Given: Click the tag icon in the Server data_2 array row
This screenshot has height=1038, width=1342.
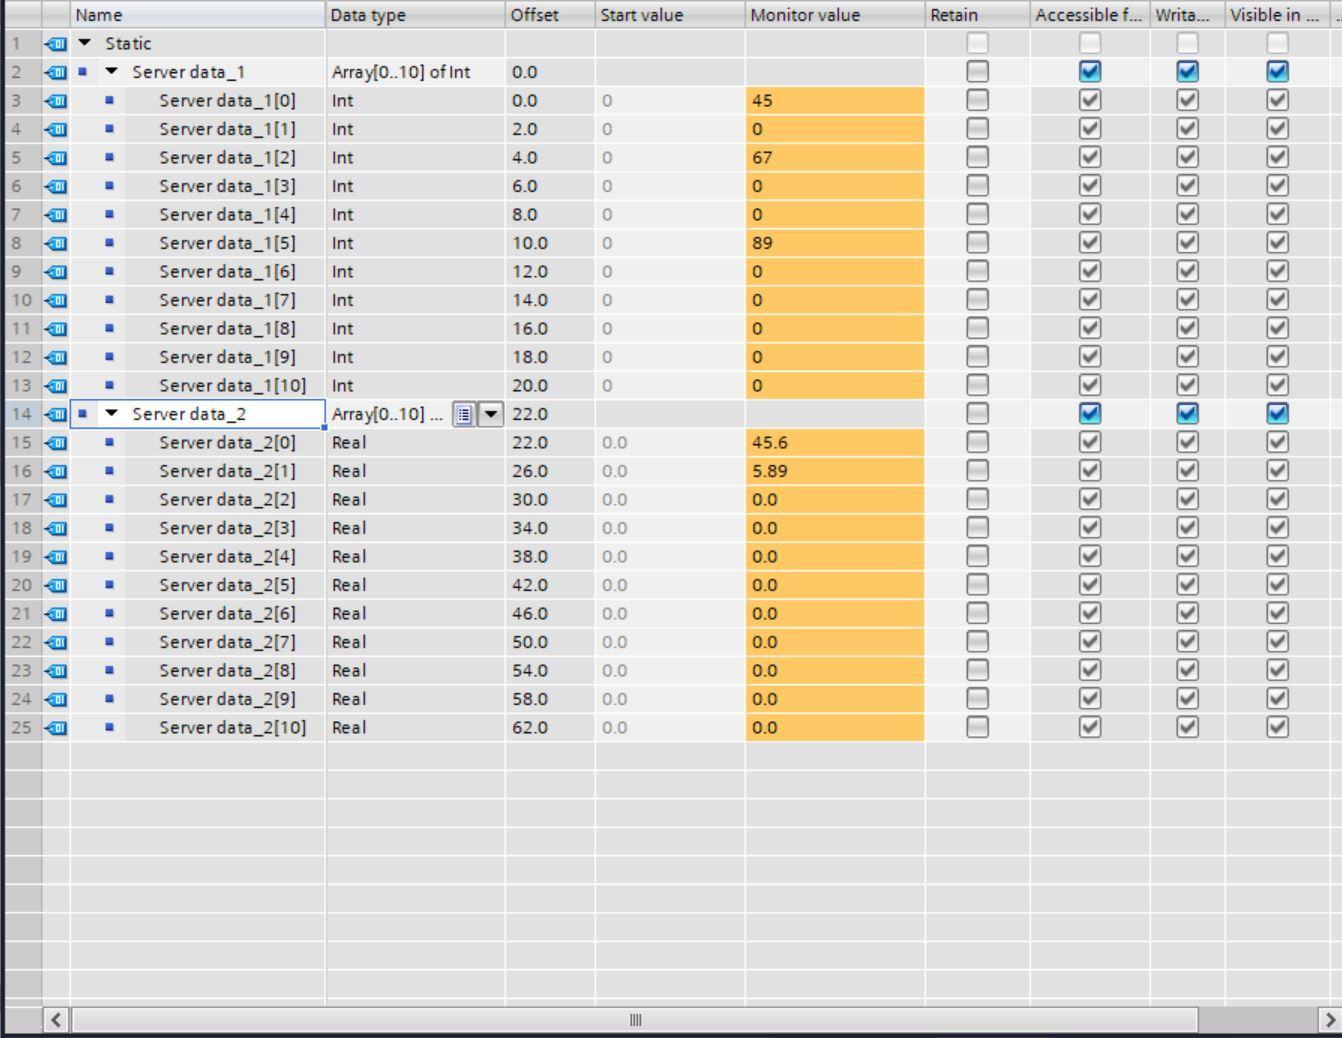Looking at the screenshot, I should 56,414.
